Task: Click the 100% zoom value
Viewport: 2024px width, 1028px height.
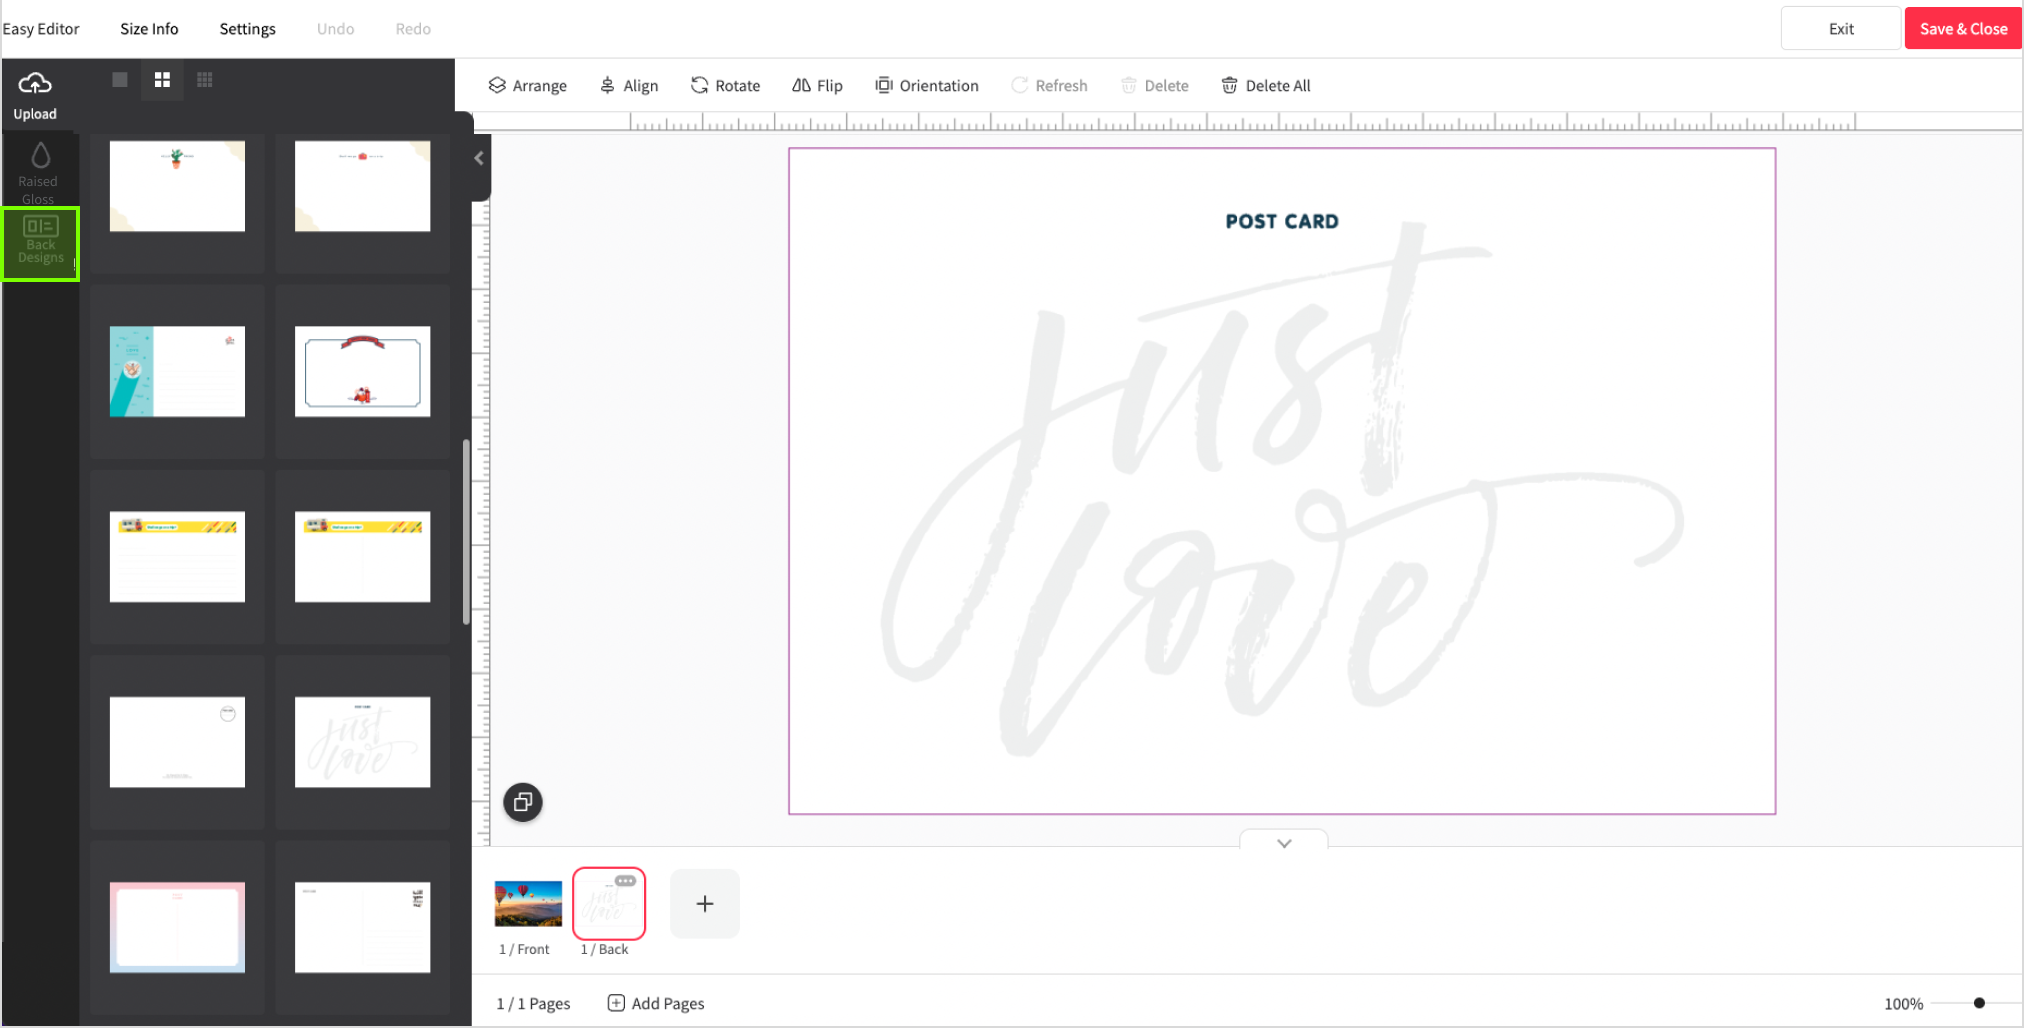Action: pos(1903,1004)
